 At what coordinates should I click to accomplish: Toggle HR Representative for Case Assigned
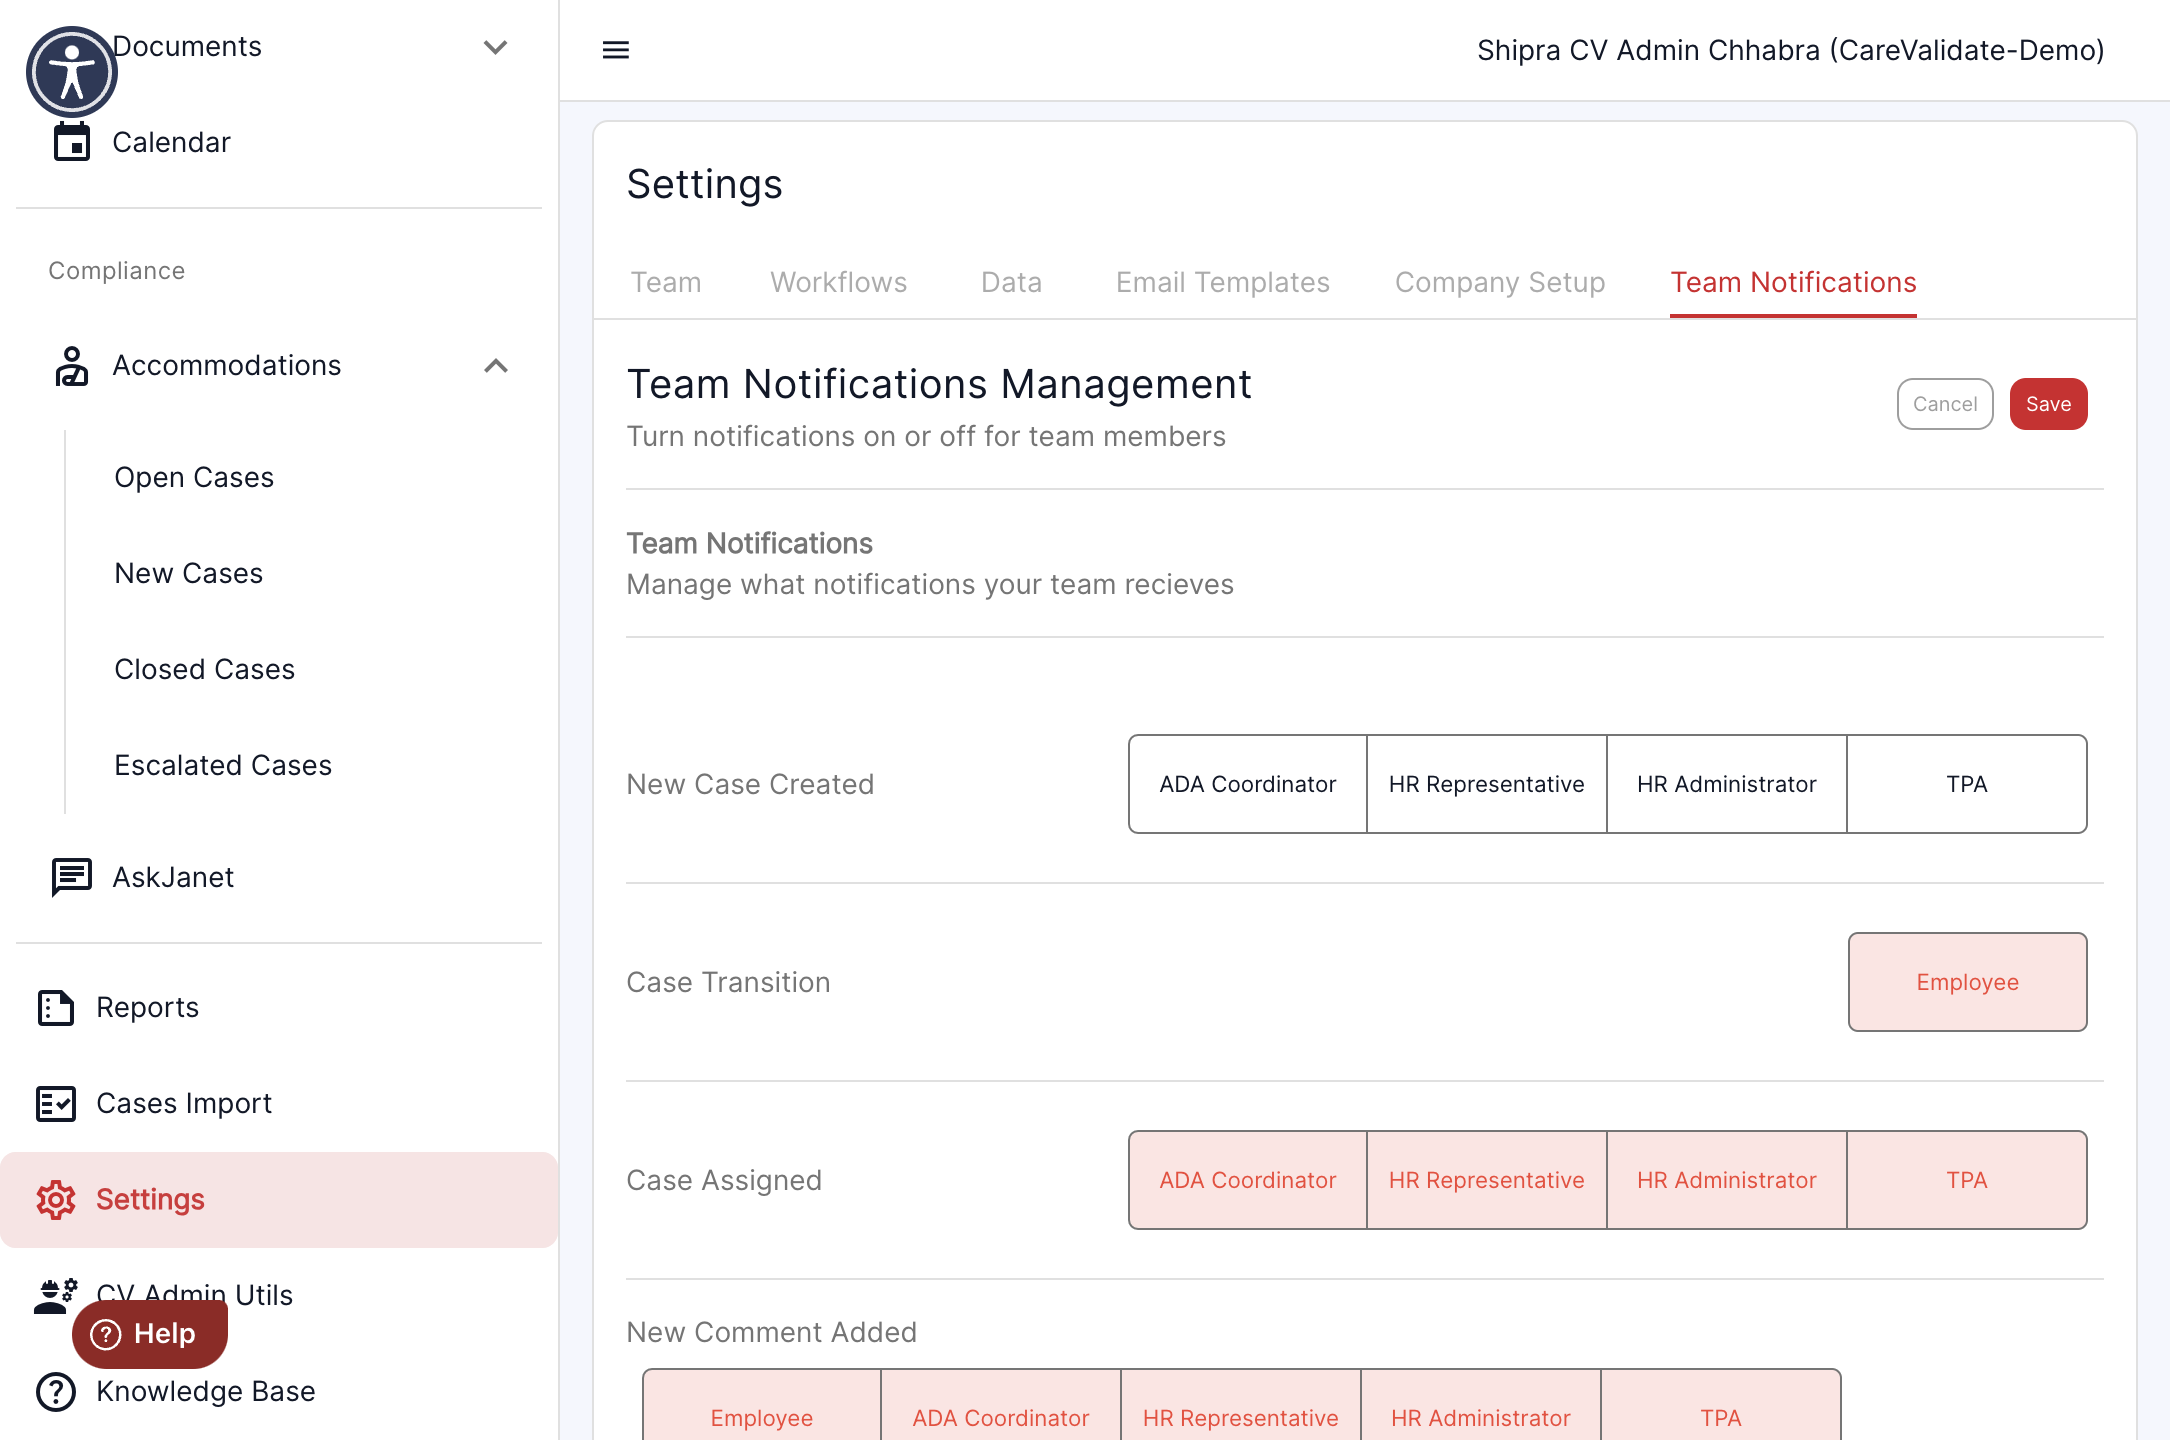point(1486,1180)
